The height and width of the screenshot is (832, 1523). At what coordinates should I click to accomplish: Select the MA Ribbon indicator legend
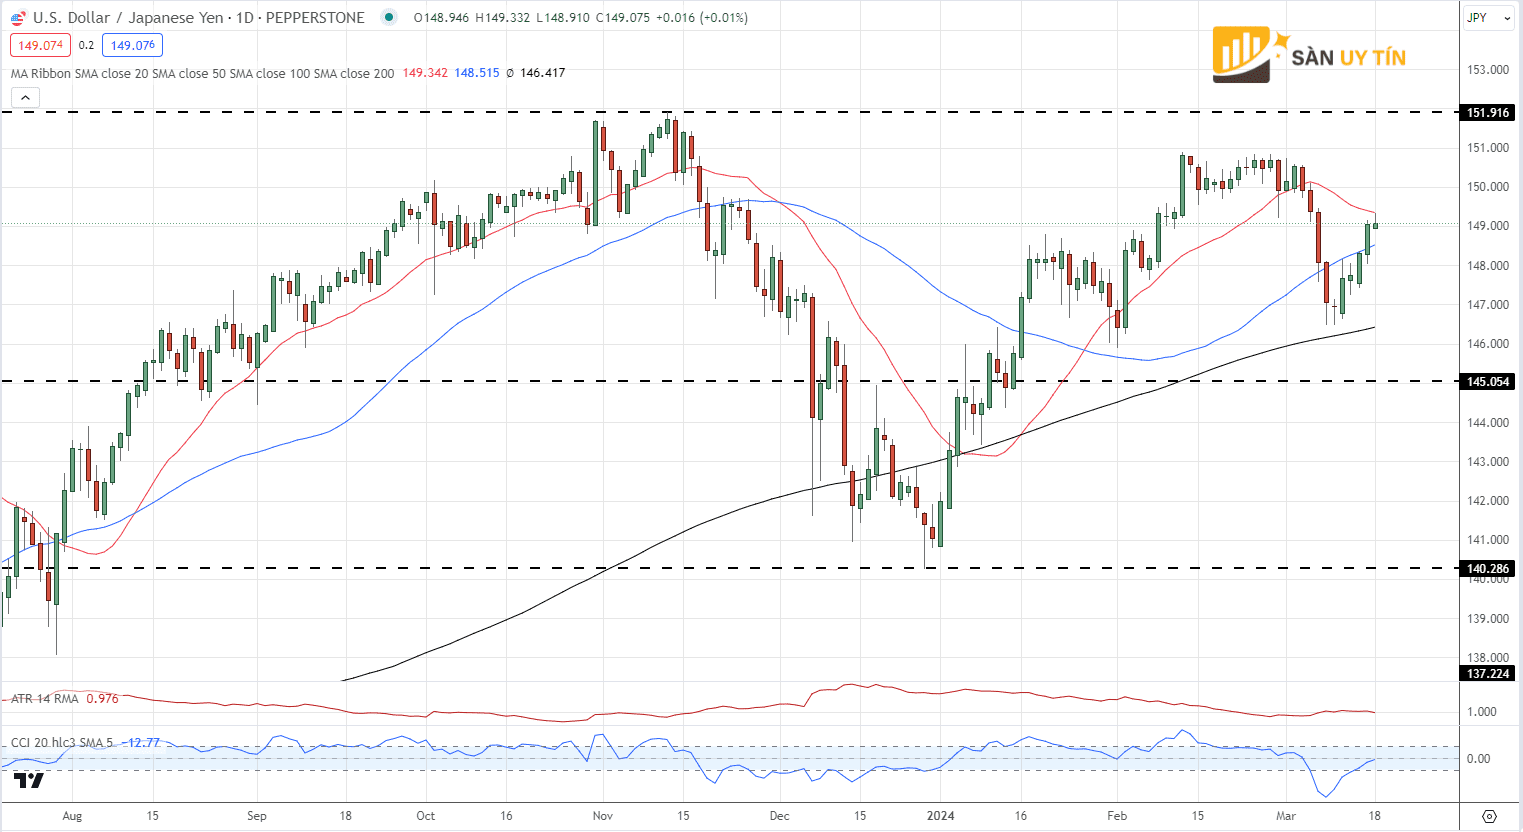[202, 73]
